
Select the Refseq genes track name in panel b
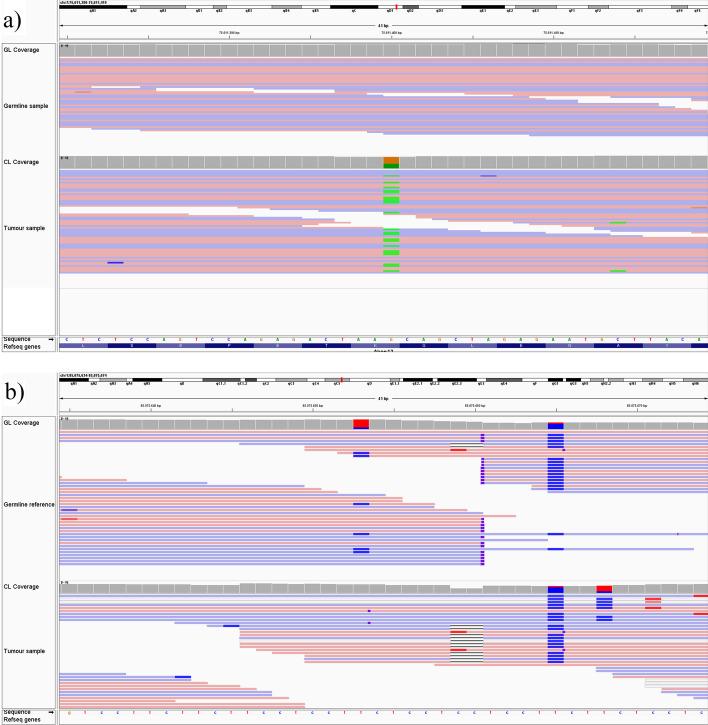tap(22, 720)
